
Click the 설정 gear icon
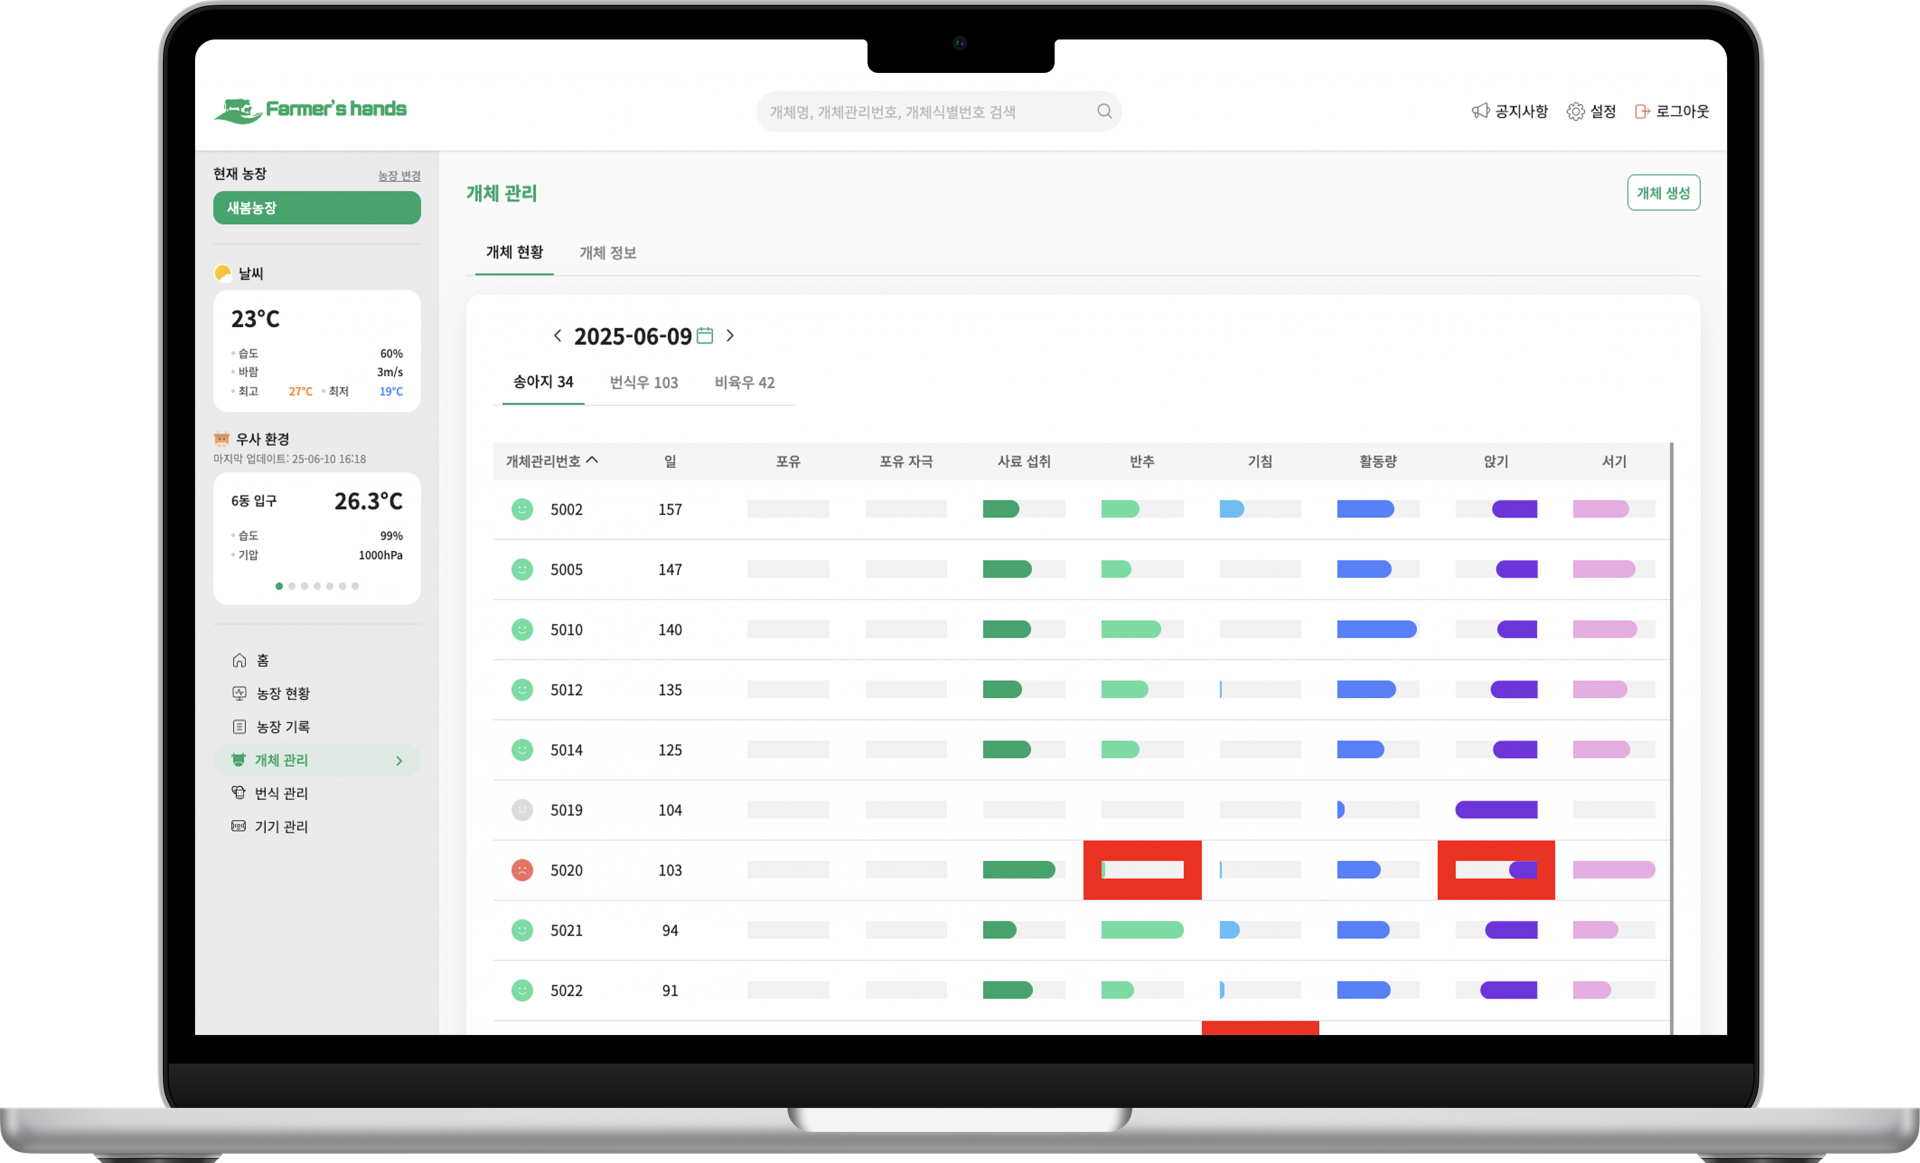(x=1575, y=111)
